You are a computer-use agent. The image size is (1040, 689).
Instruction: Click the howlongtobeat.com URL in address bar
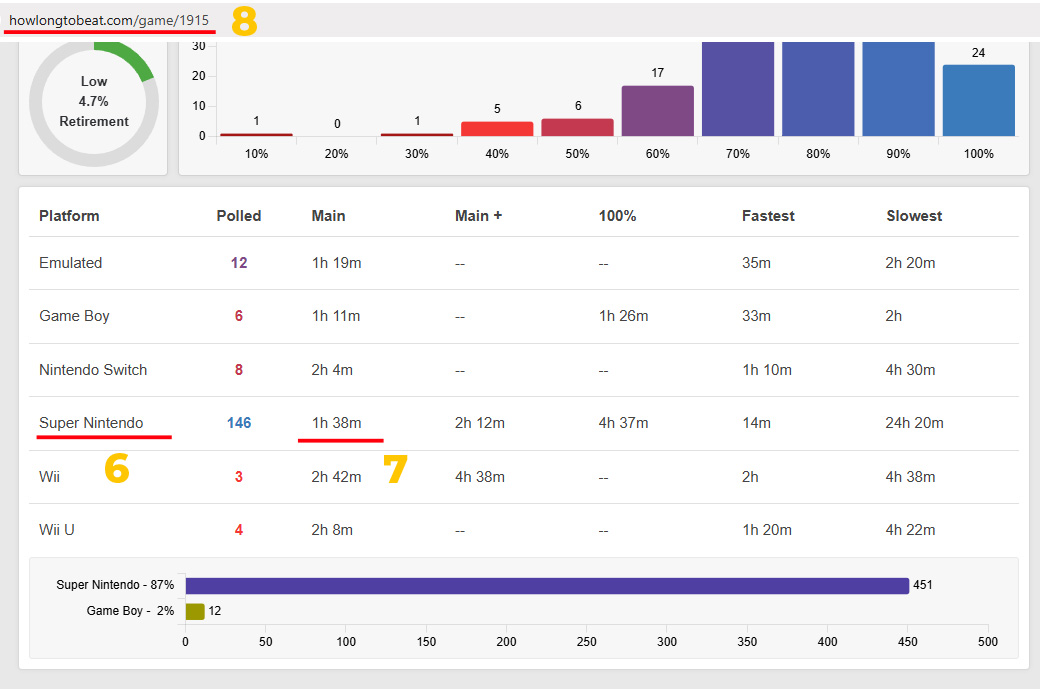pos(109,20)
